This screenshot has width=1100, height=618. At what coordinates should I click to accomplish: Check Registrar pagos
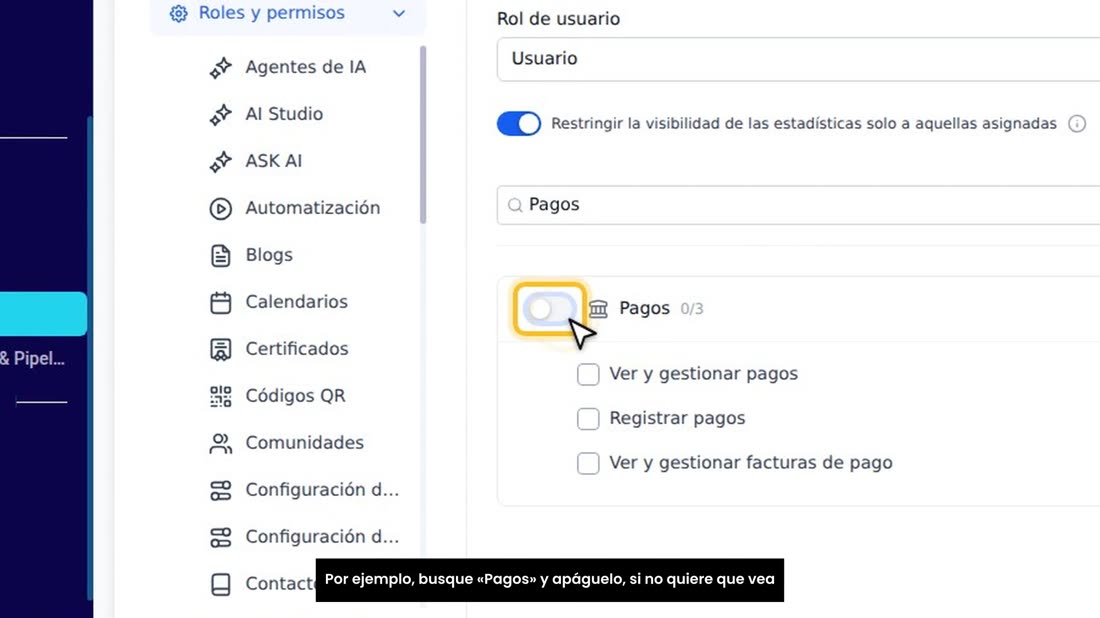[588, 419]
